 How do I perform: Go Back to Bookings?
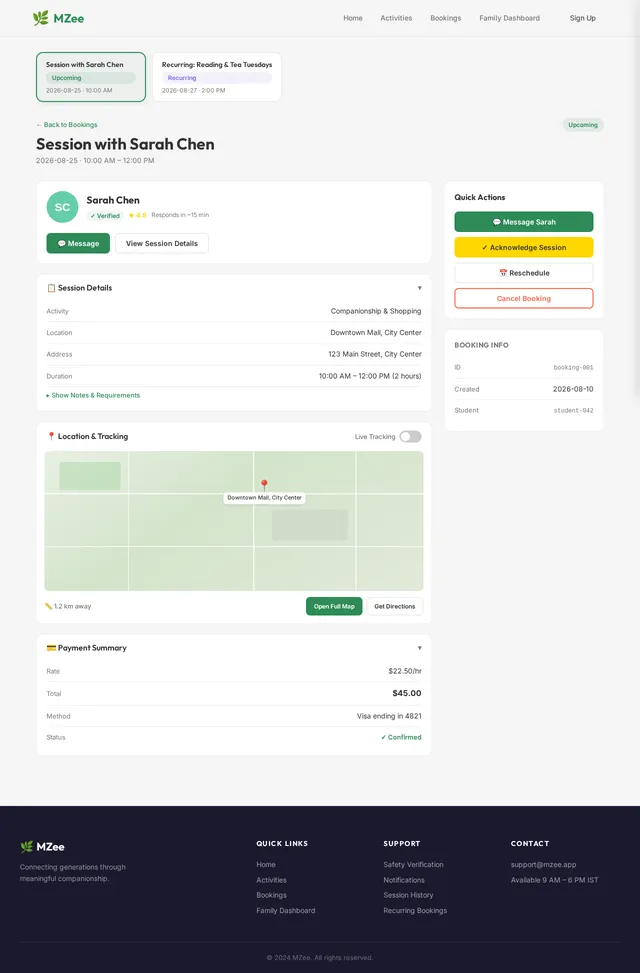pos(67,125)
